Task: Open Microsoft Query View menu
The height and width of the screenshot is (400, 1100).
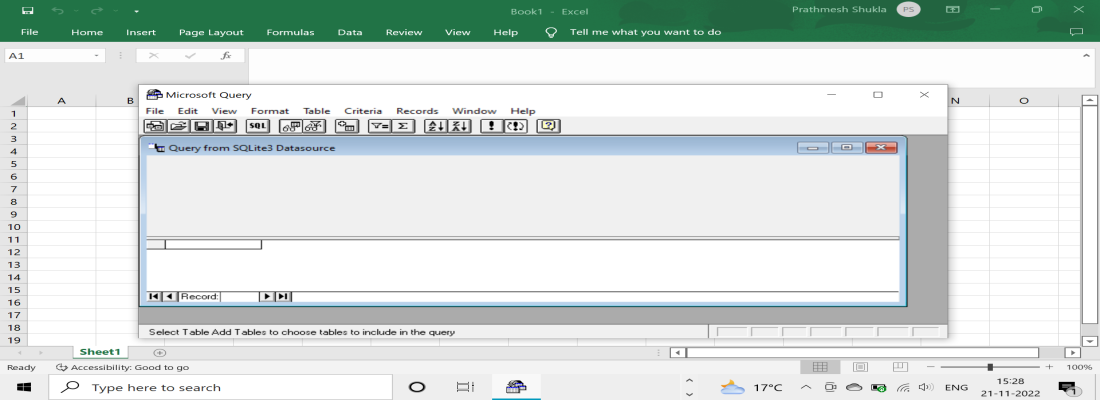Action: (x=224, y=111)
